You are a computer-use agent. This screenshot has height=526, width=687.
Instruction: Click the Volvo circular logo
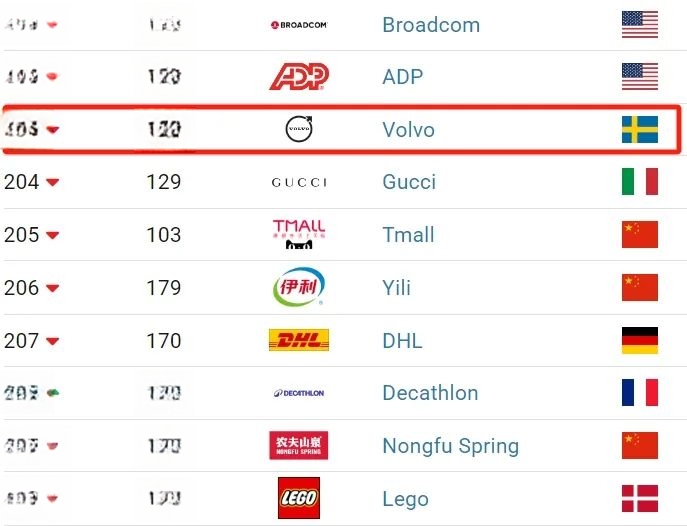click(299, 129)
